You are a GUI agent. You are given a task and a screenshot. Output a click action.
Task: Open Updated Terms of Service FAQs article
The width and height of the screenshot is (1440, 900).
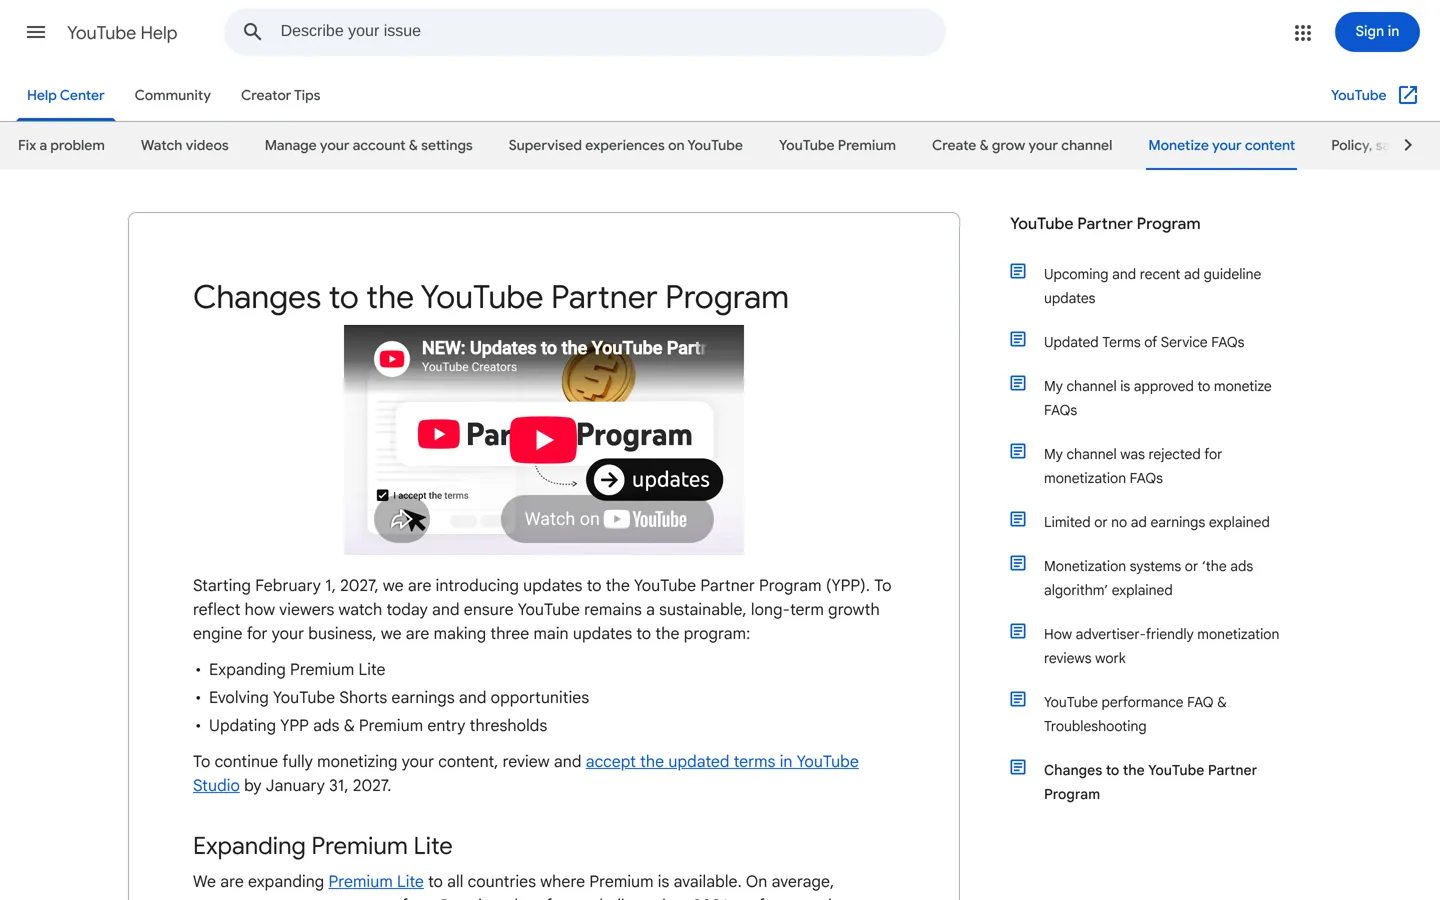pos(1144,342)
